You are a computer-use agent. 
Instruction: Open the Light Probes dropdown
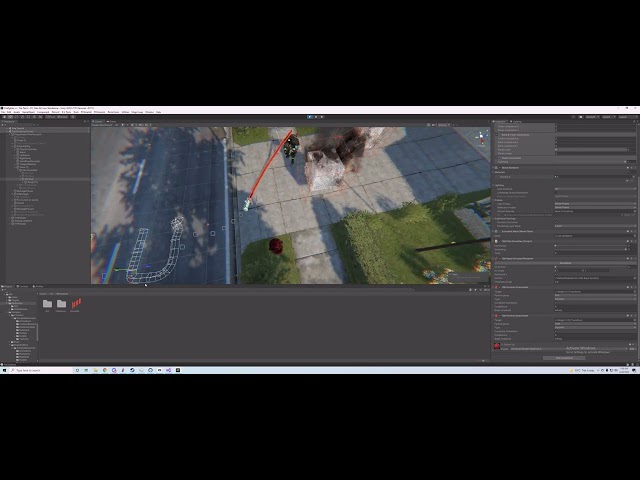coord(596,204)
